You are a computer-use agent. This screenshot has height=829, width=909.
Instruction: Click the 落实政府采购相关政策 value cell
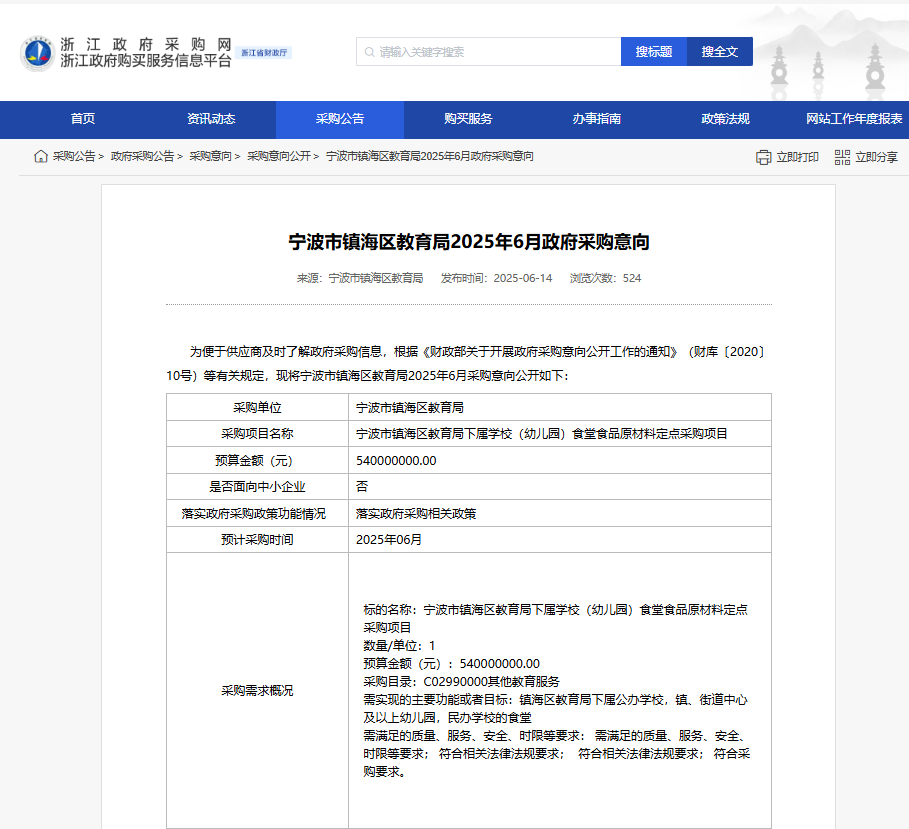(559, 513)
